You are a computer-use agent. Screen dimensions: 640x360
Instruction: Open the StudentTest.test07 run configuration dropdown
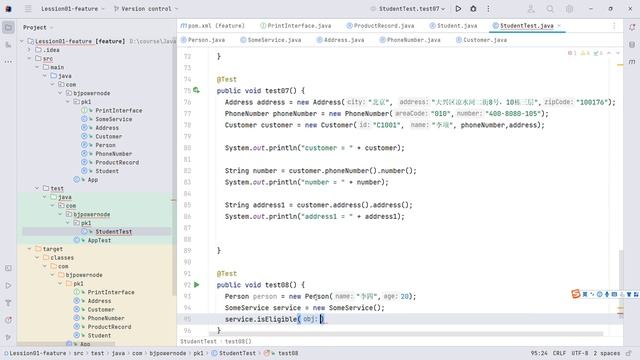click(407, 9)
